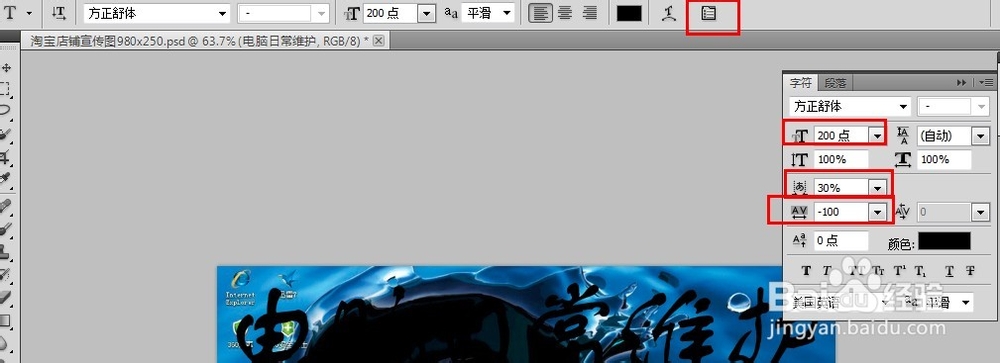Toggle strikethrough style
Viewport: 1000px width, 363px height.
click(970, 271)
